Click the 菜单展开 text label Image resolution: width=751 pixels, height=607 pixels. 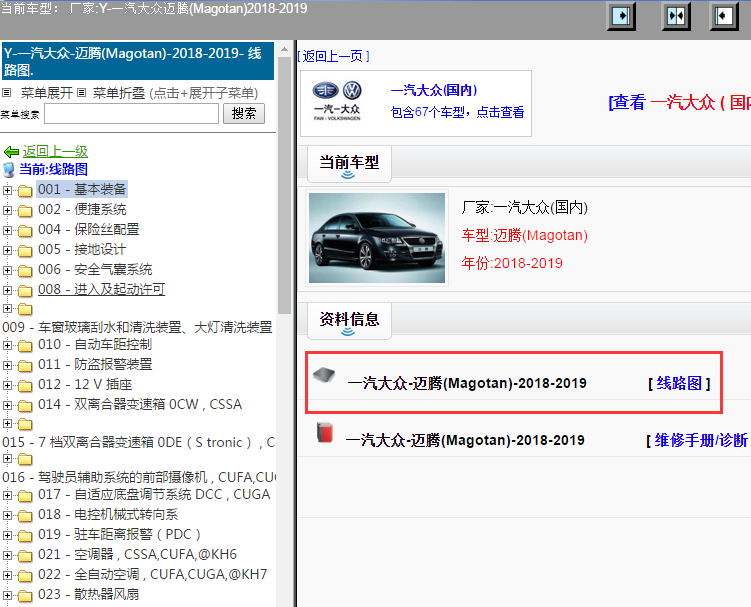[x=46, y=93]
